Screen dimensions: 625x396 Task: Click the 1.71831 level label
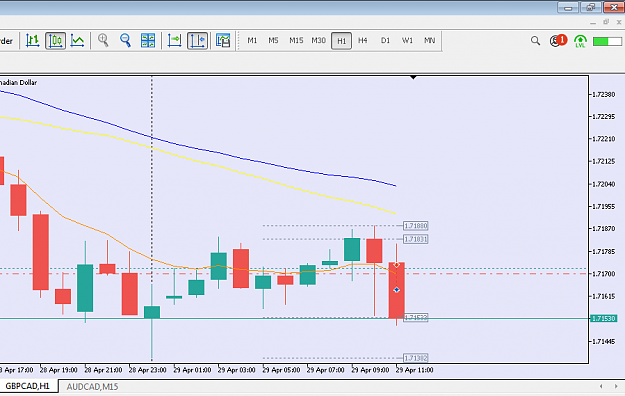point(416,239)
